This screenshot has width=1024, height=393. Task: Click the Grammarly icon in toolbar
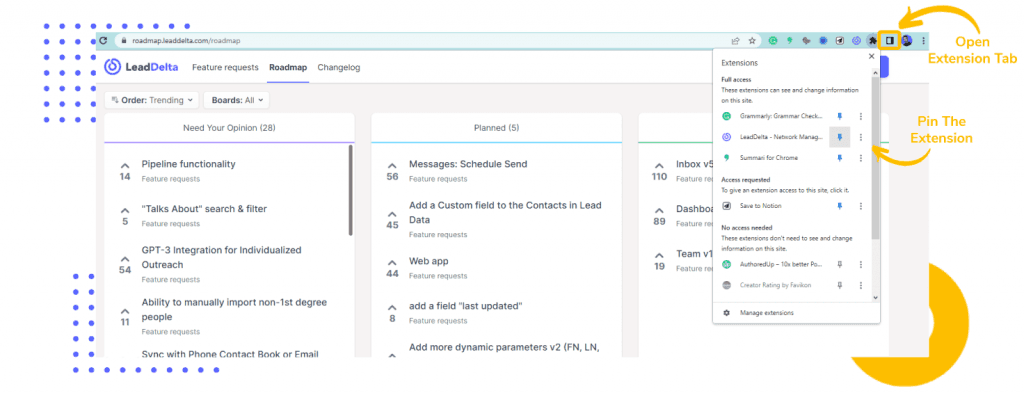(x=773, y=40)
